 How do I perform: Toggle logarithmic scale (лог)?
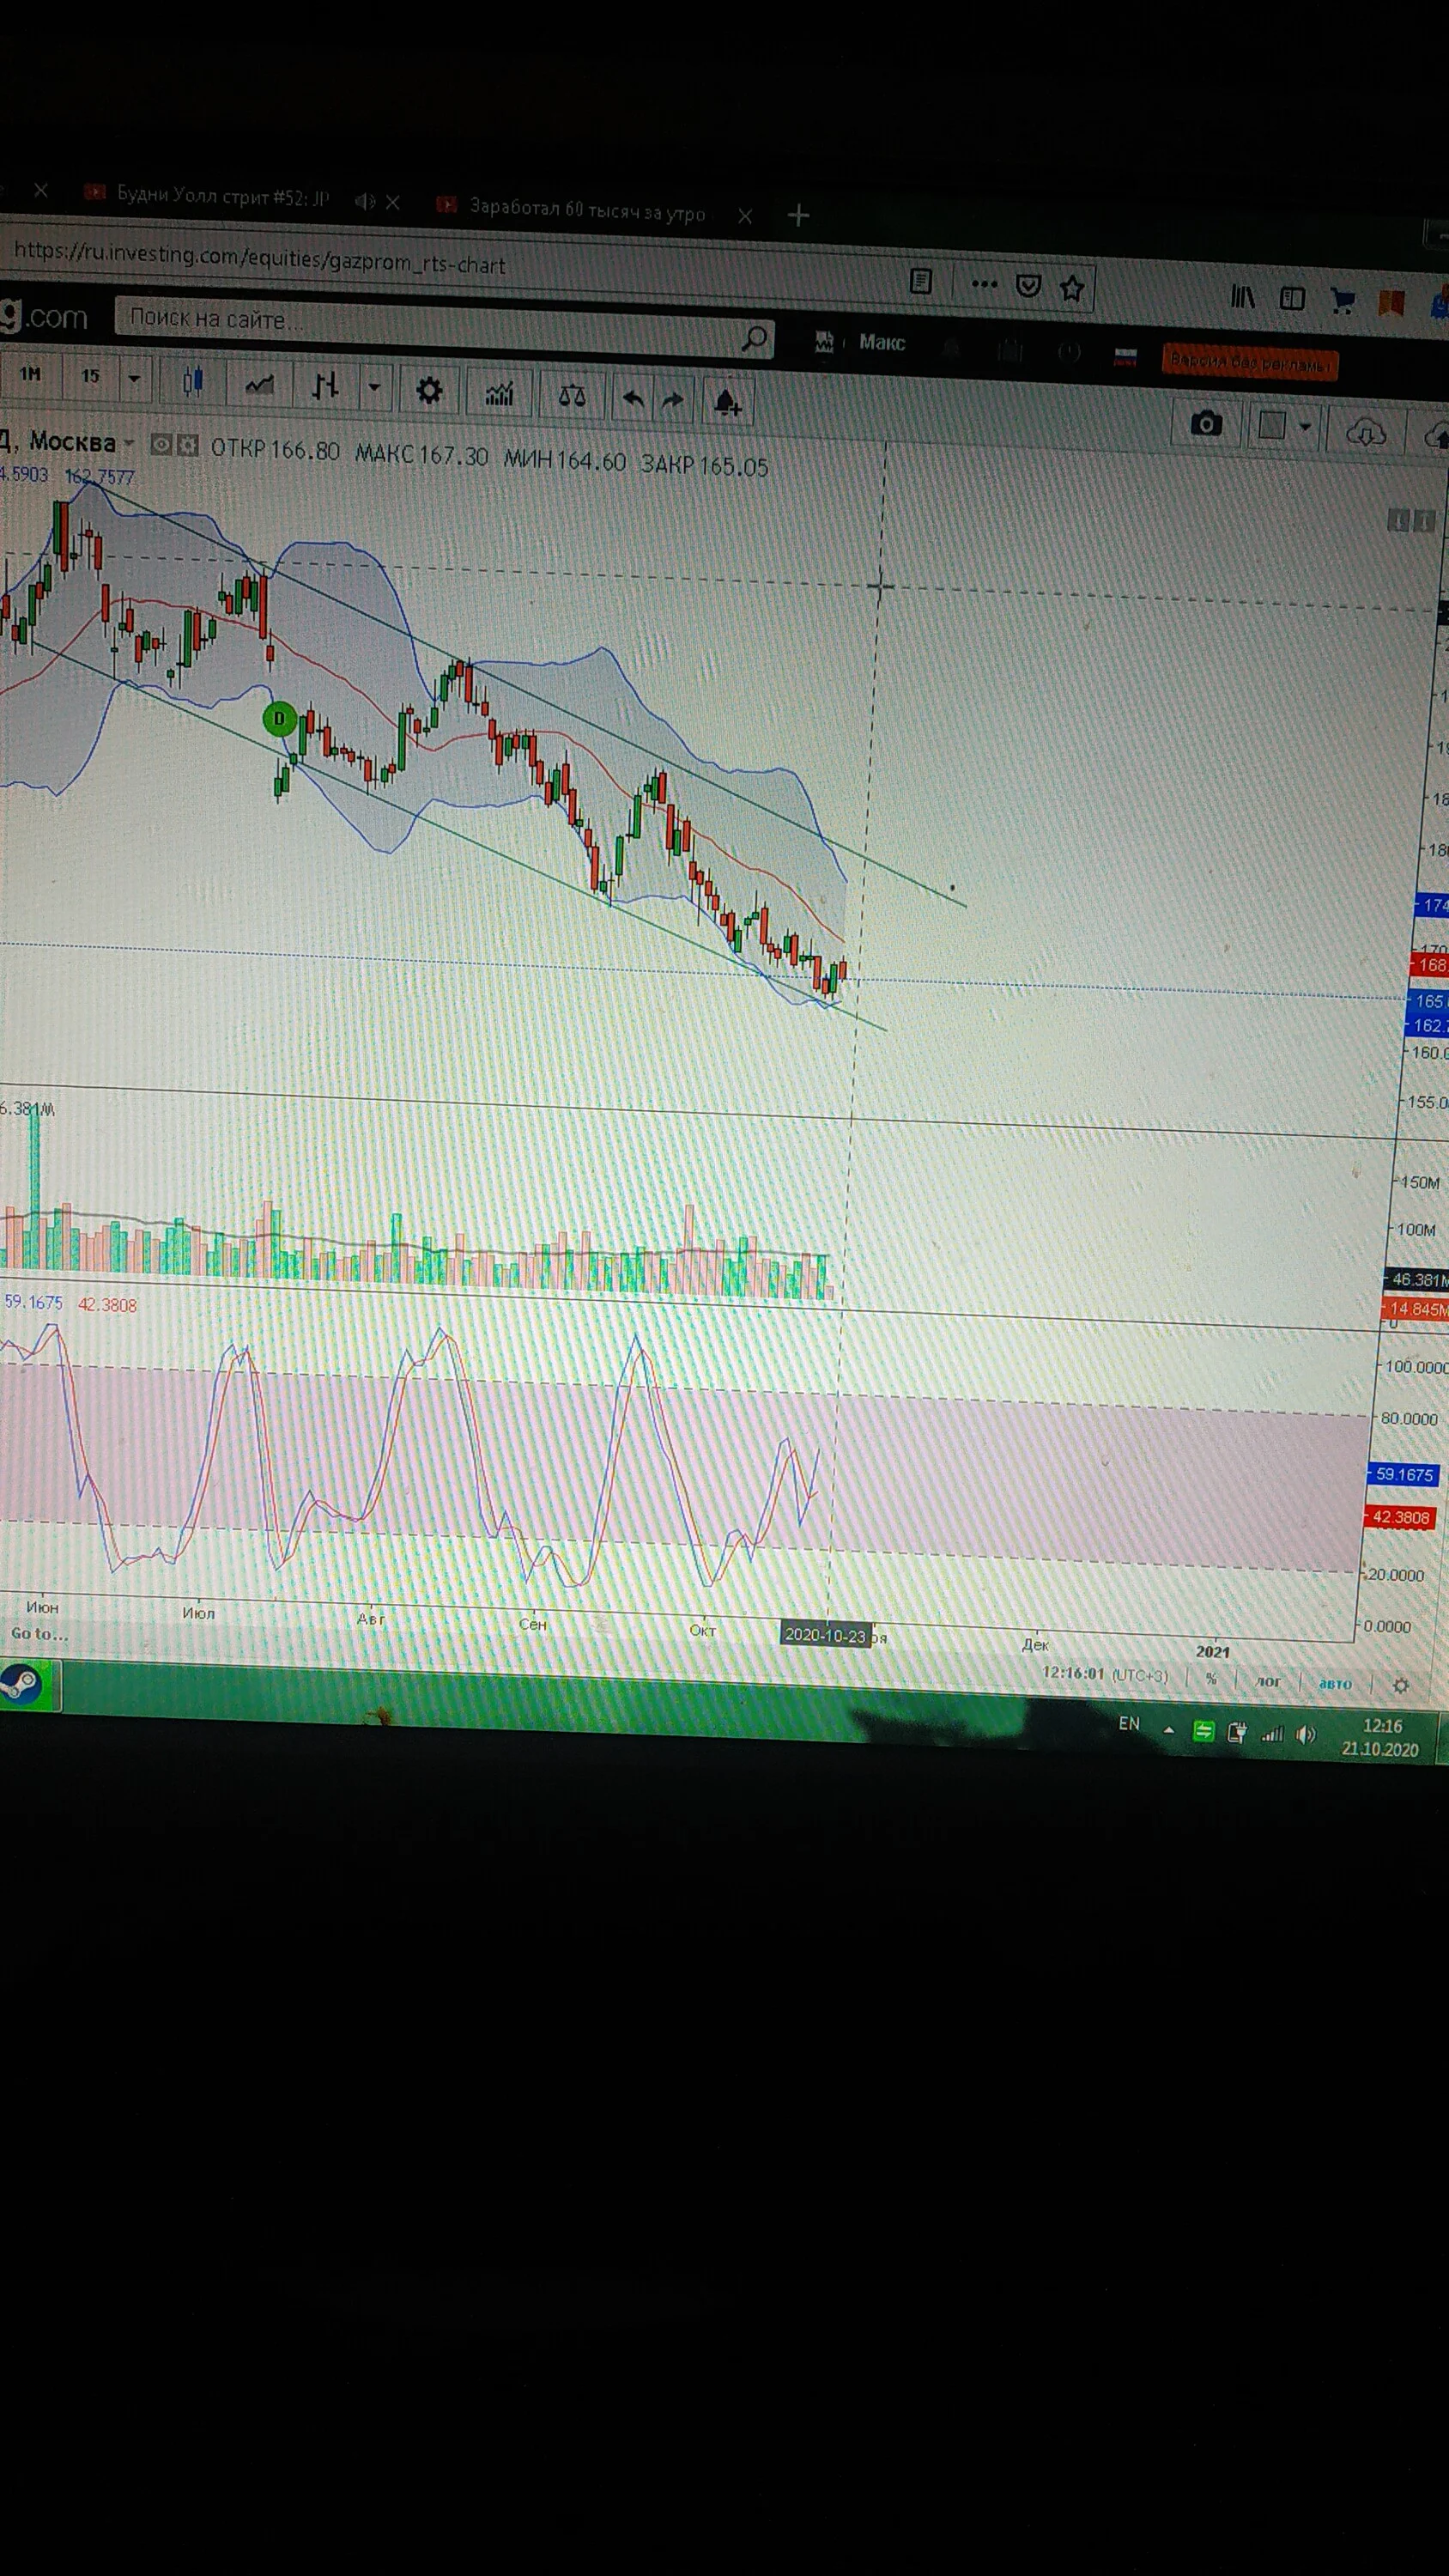point(1267,1681)
